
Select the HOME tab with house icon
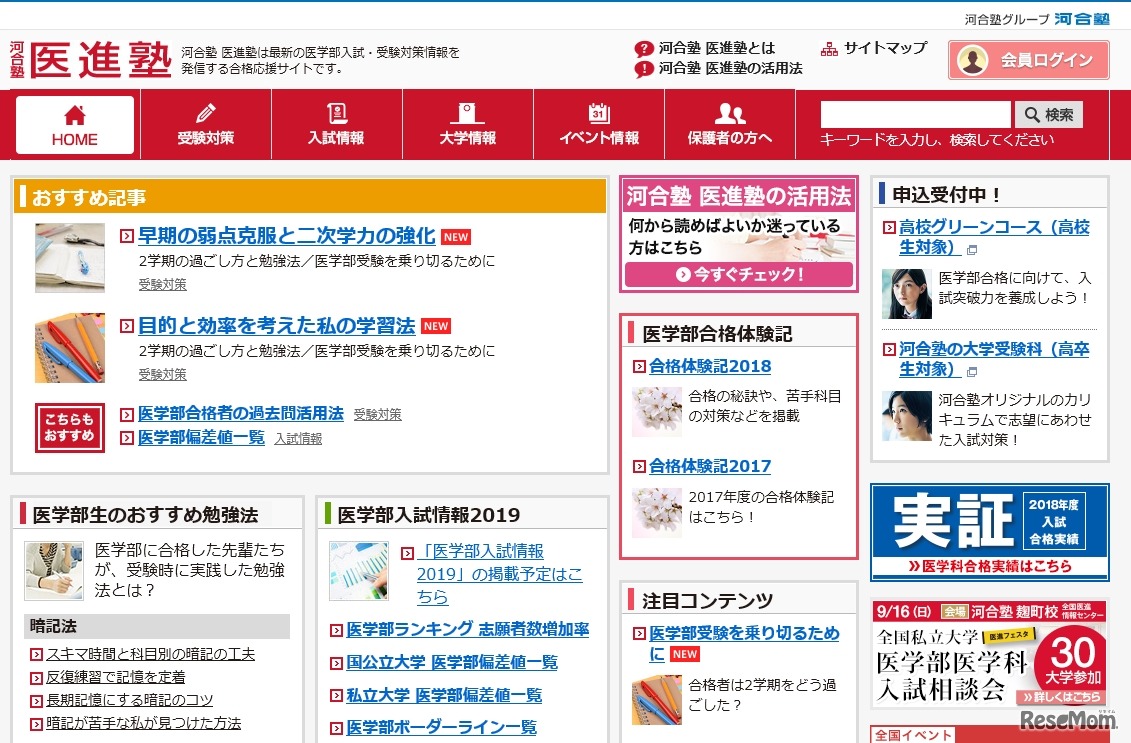click(x=74, y=123)
